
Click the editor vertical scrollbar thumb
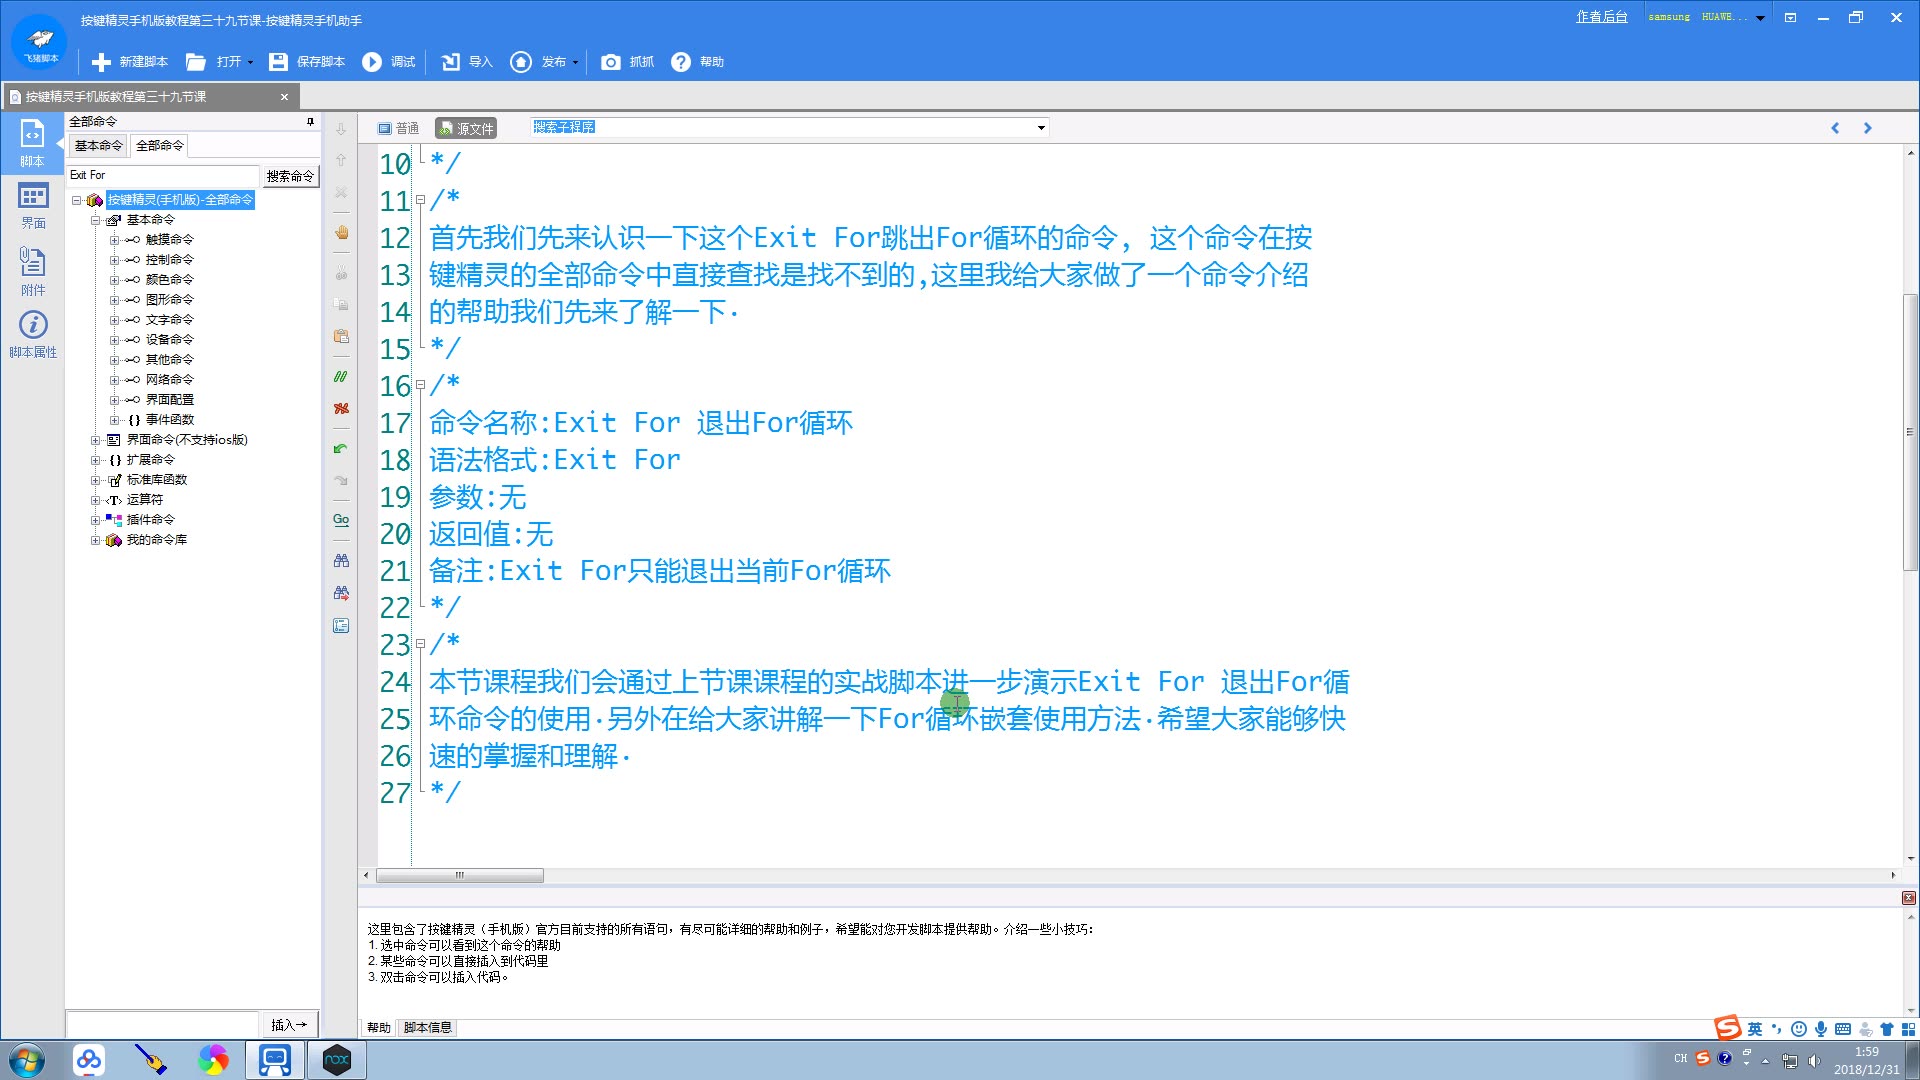point(1910,432)
